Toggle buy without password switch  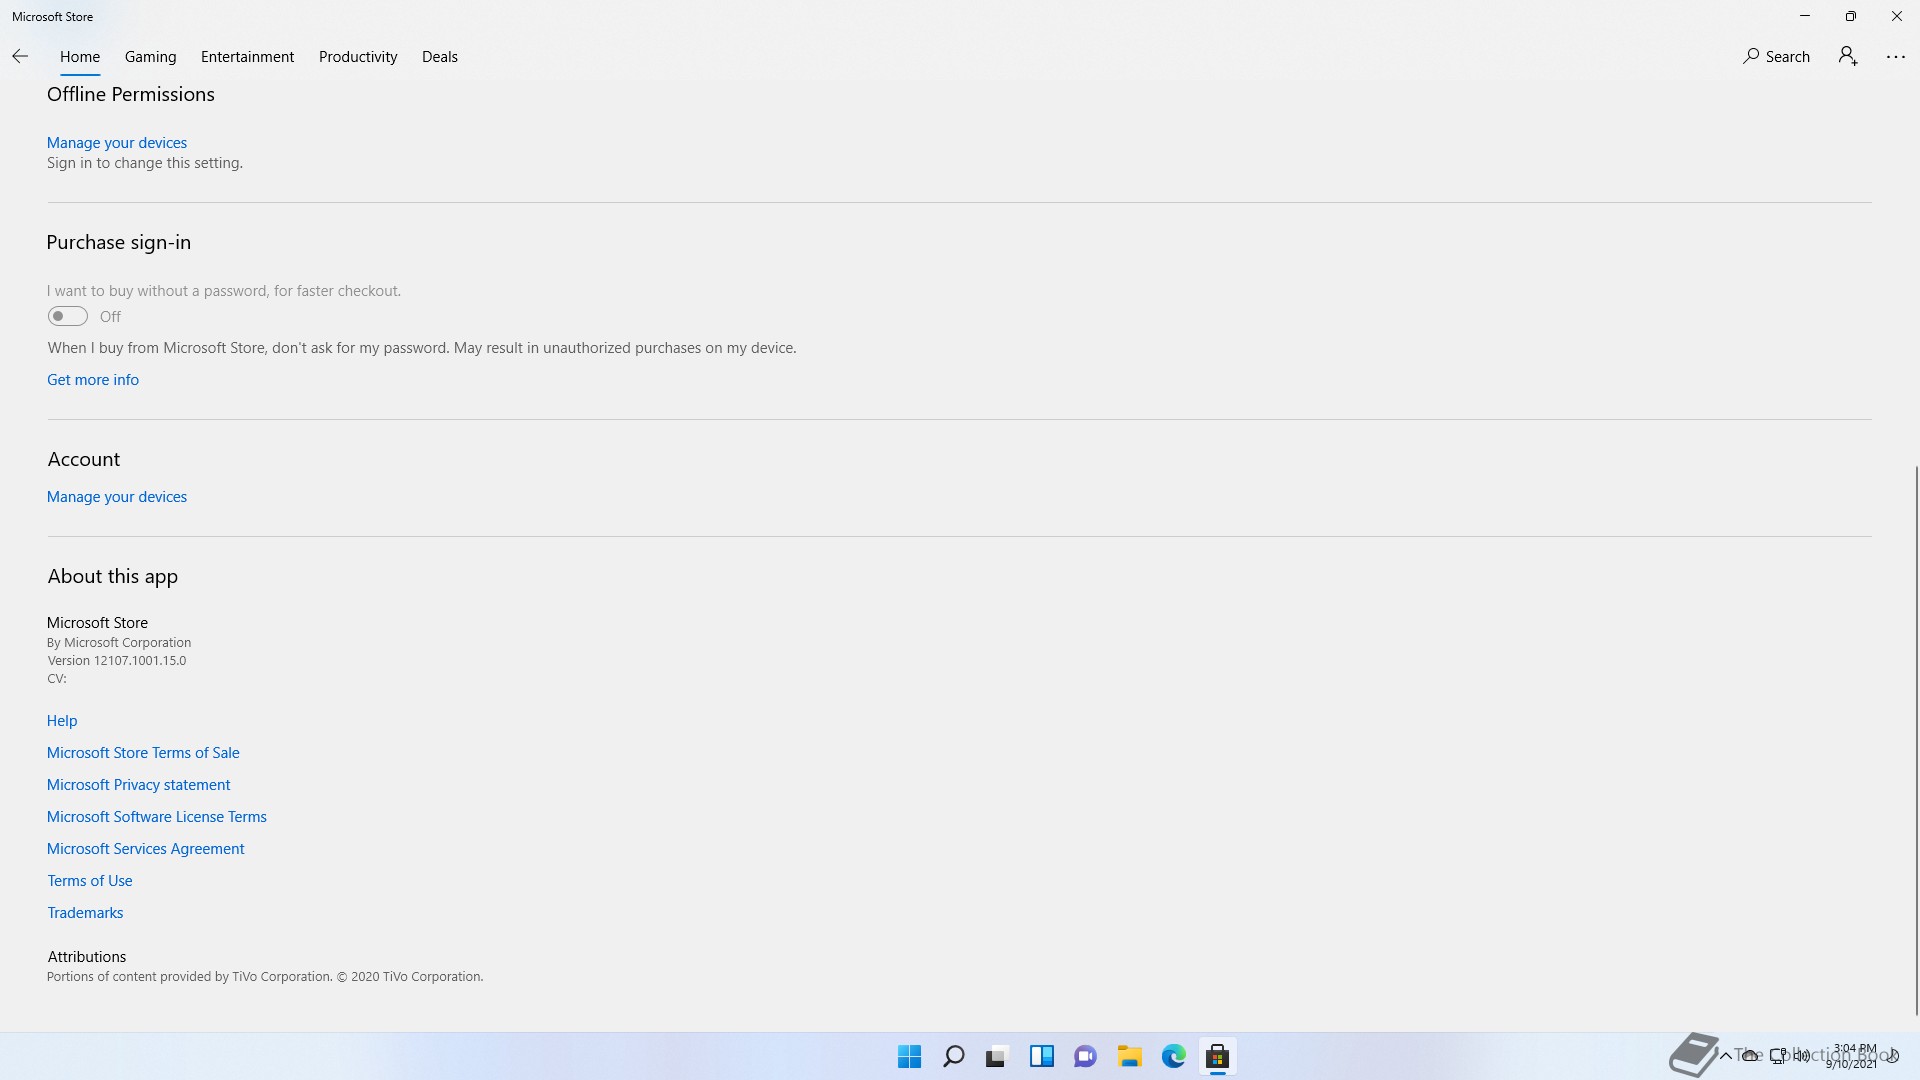click(x=68, y=317)
